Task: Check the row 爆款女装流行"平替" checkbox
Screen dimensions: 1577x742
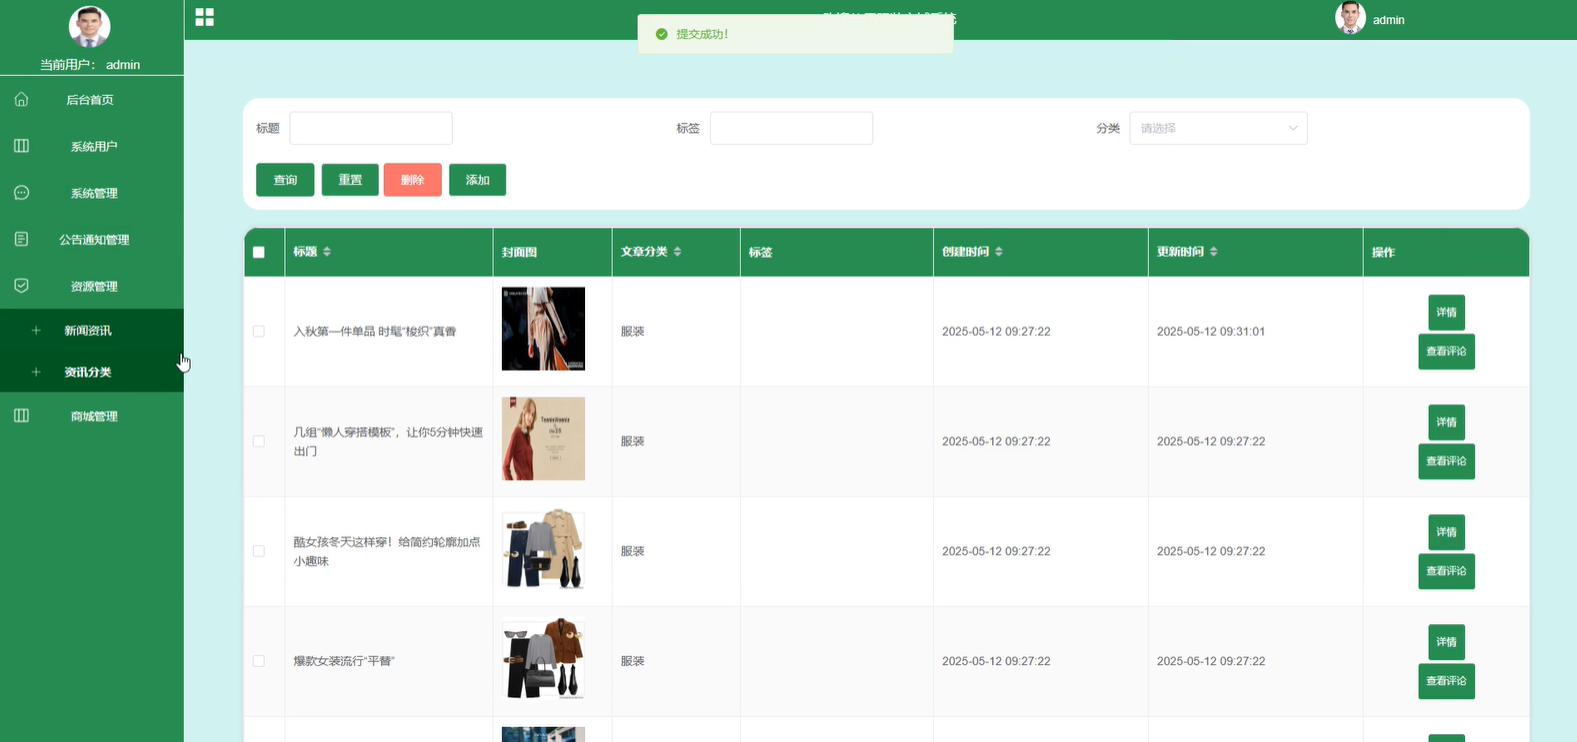Action: pyautogui.click(x=259, y=661)
